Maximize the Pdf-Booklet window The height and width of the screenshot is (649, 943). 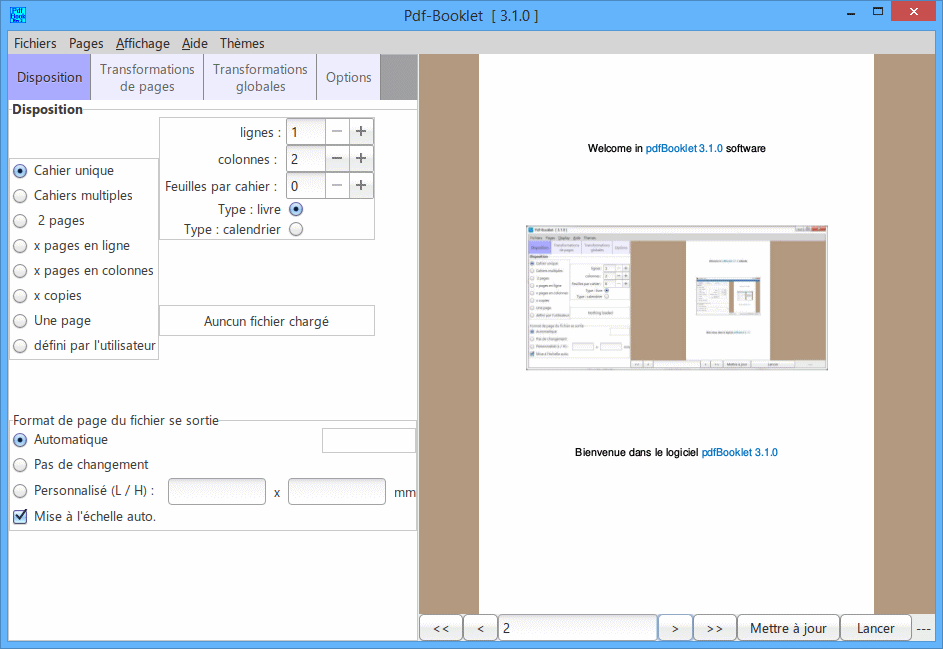tap(877, 12)
